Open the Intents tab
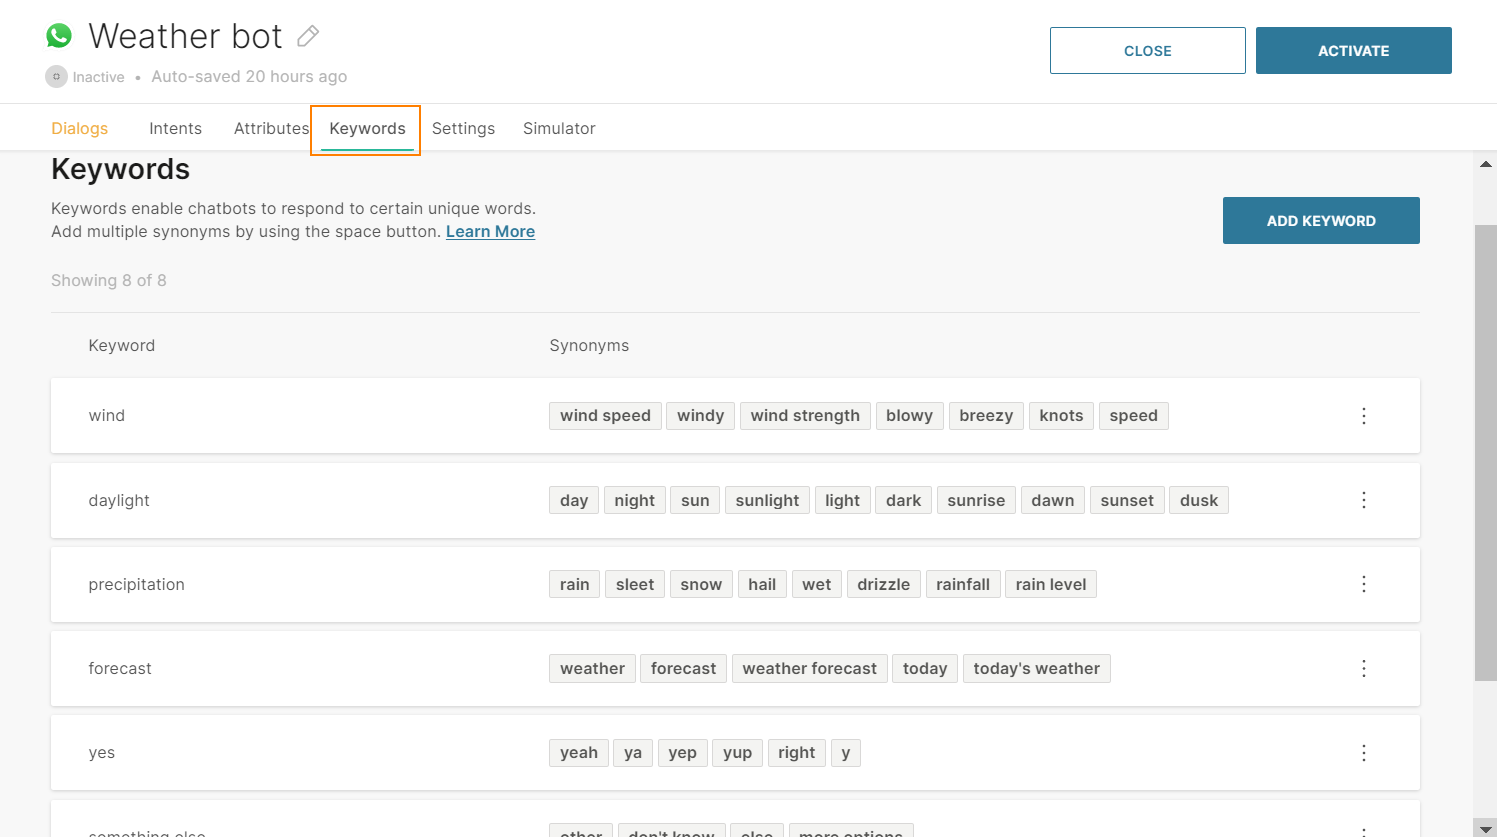 (x=175, y=128)
